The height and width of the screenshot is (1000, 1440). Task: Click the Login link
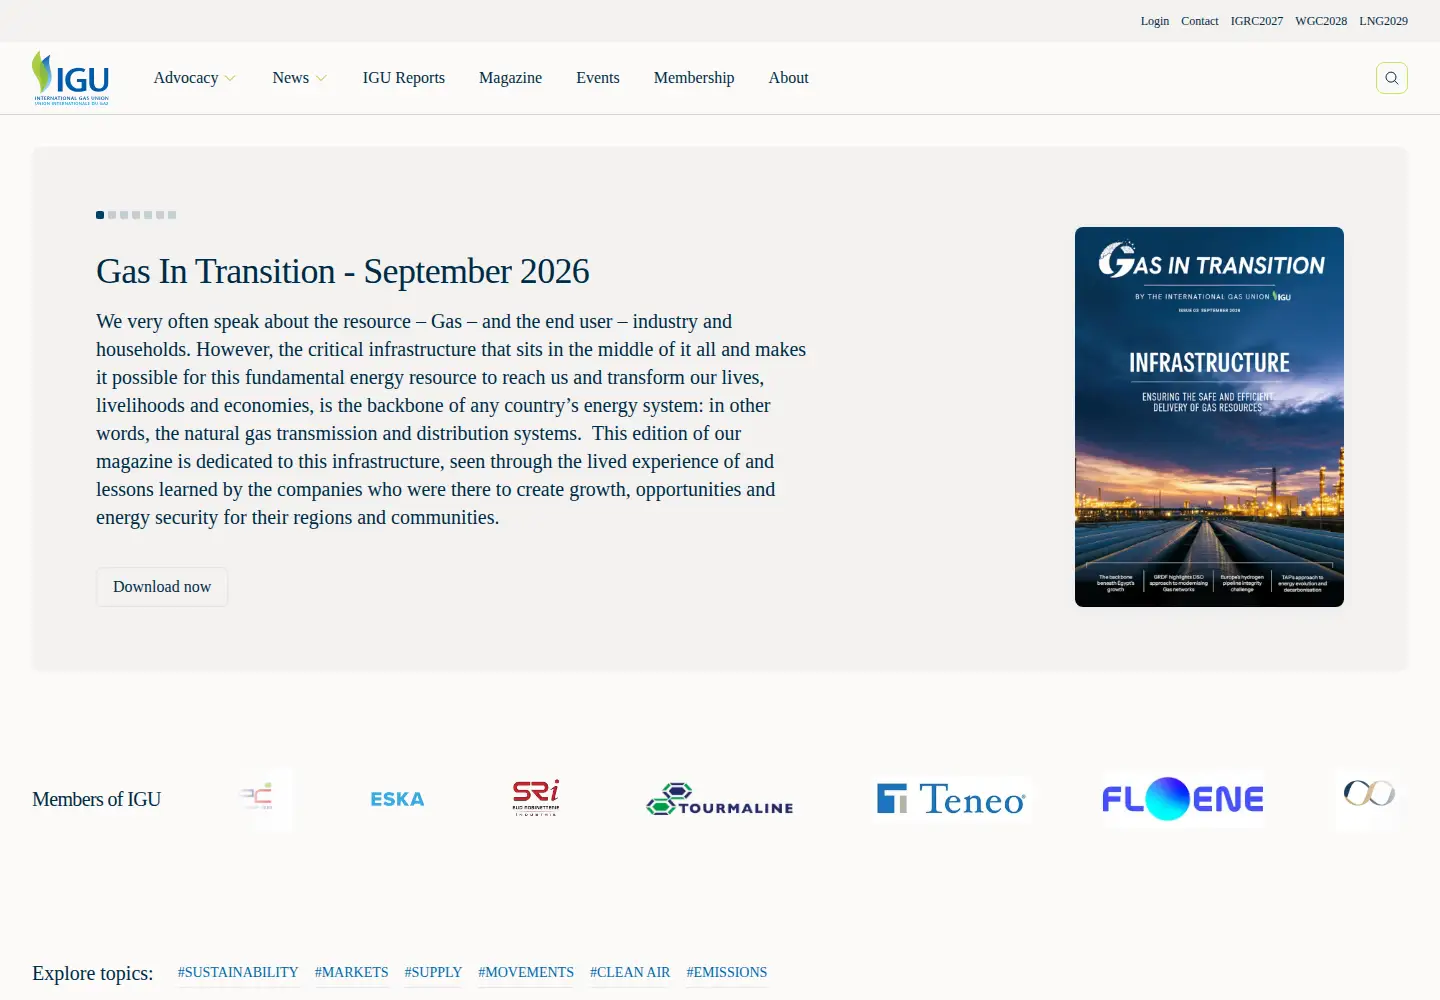[x=1155, y=21]
